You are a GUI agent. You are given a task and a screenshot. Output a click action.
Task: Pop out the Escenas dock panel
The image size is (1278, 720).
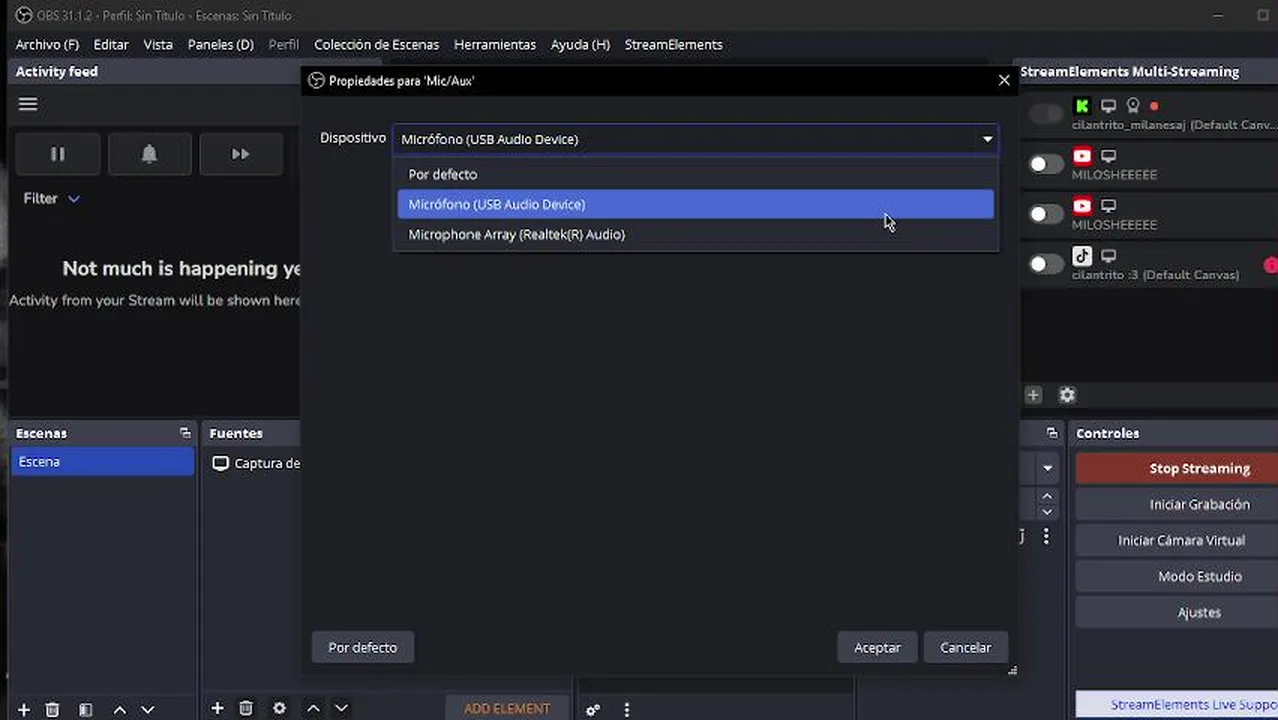pyautogui.click(x=185, y=433)
